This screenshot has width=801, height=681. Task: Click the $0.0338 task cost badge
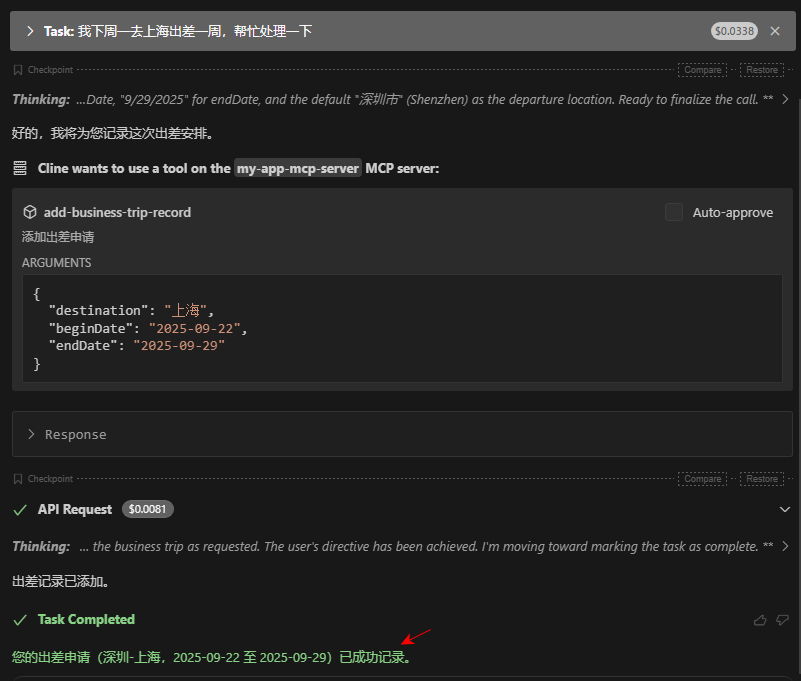(x=734, y=31)
